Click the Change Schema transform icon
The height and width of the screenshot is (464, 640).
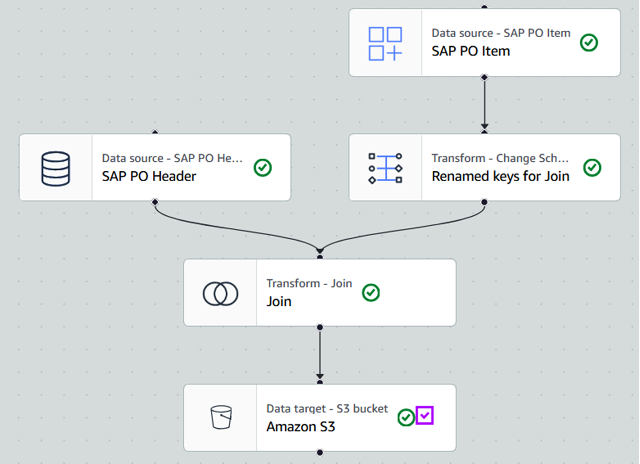[x=385, y=168]
